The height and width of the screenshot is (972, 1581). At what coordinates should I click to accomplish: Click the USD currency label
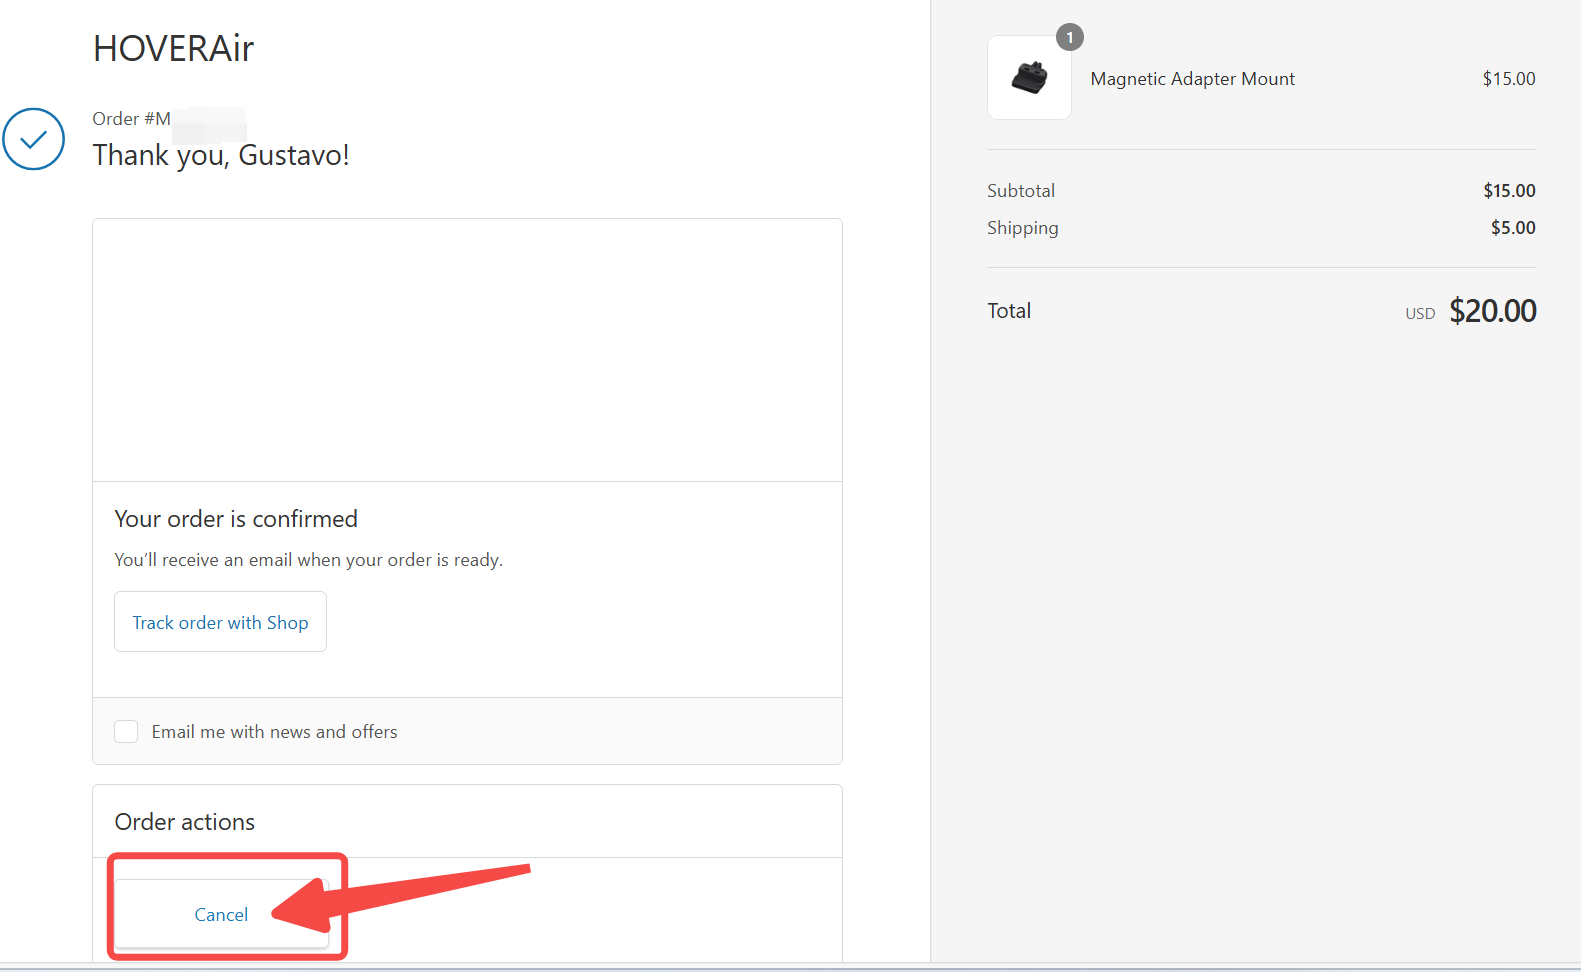point(1420,314)
